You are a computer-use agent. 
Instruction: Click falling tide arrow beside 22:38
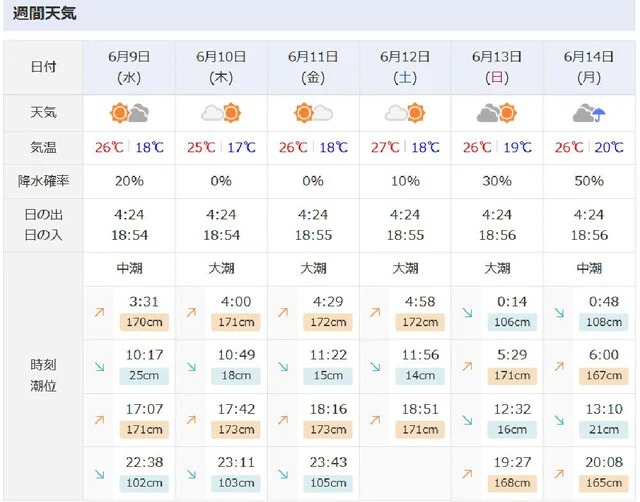(x=99, y=474)
